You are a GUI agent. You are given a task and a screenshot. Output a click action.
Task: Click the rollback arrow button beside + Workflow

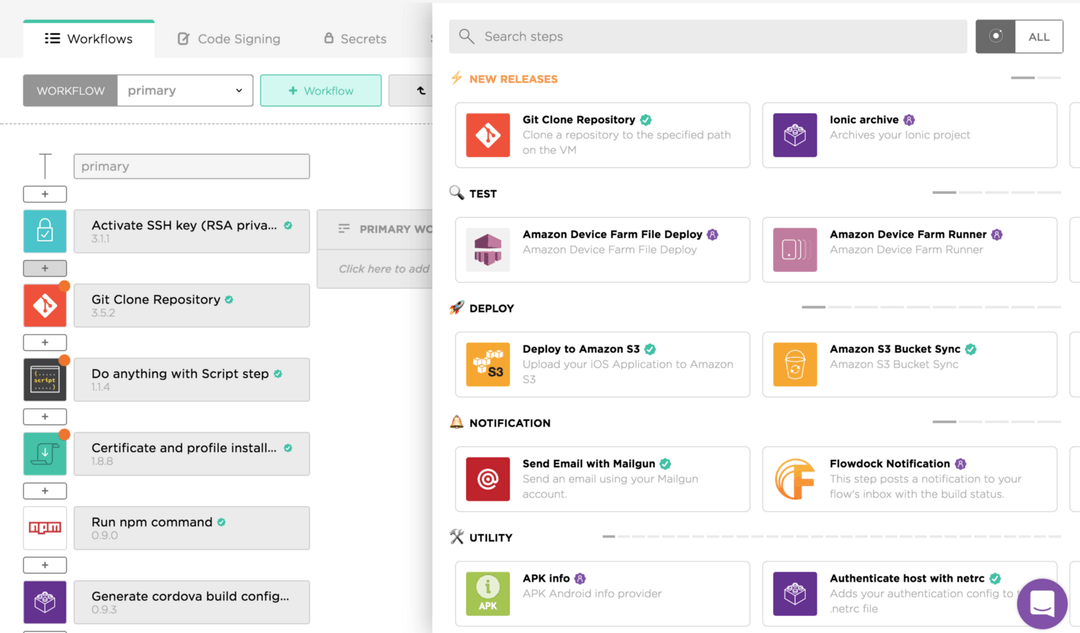[412, 90]
